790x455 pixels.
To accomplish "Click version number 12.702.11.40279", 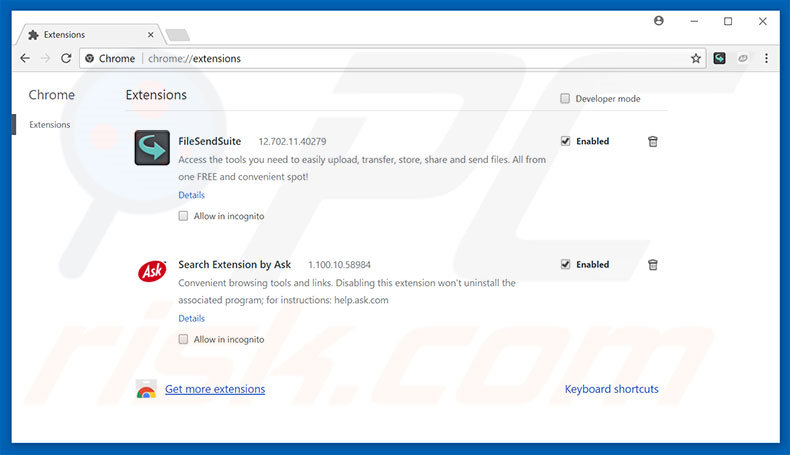I will [292, 142].
